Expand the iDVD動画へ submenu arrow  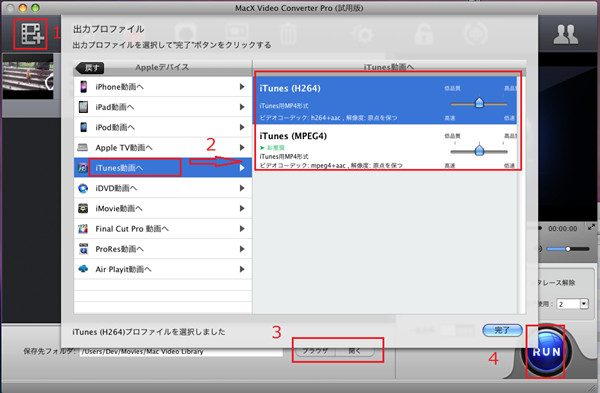(x=242, y=188)
